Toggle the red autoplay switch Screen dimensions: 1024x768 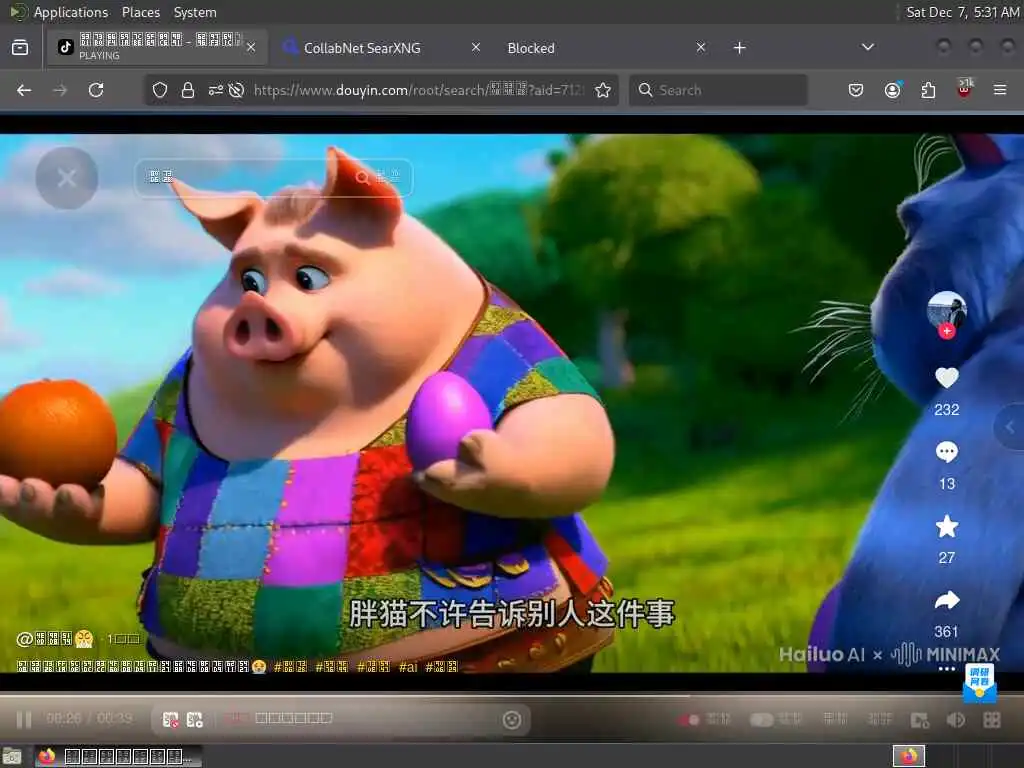point(689,719)
